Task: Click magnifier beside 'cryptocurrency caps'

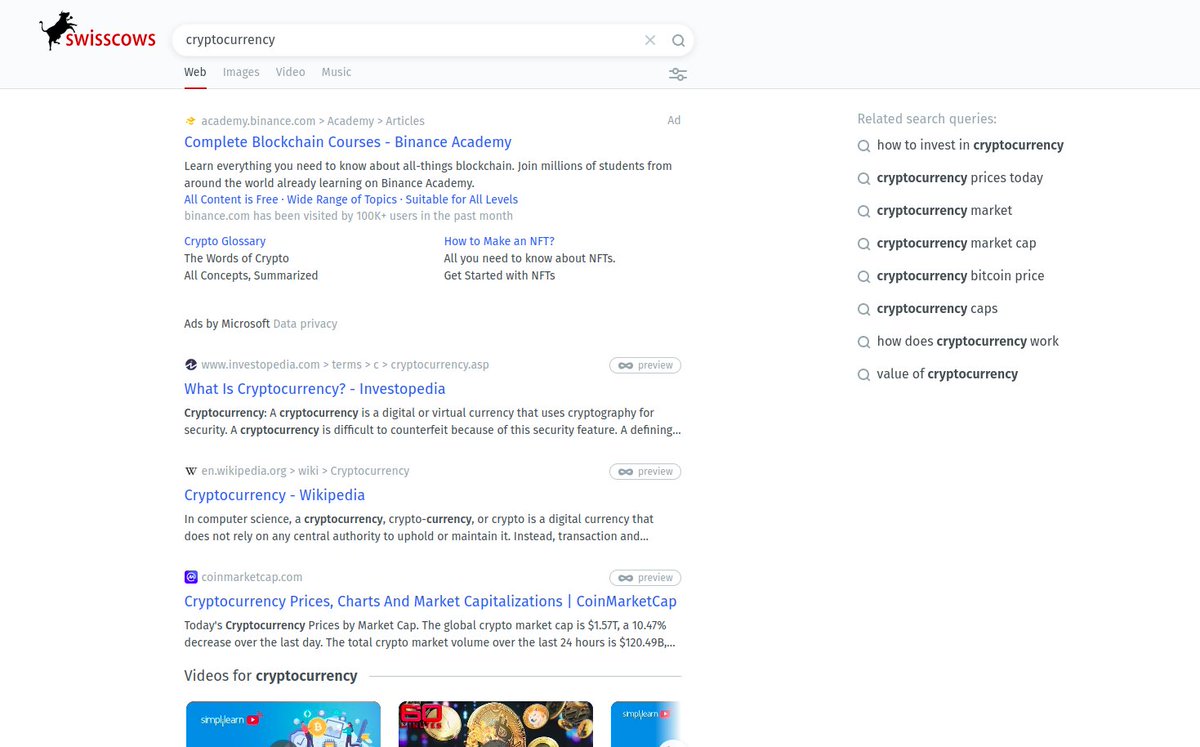Action: point(864,309)
